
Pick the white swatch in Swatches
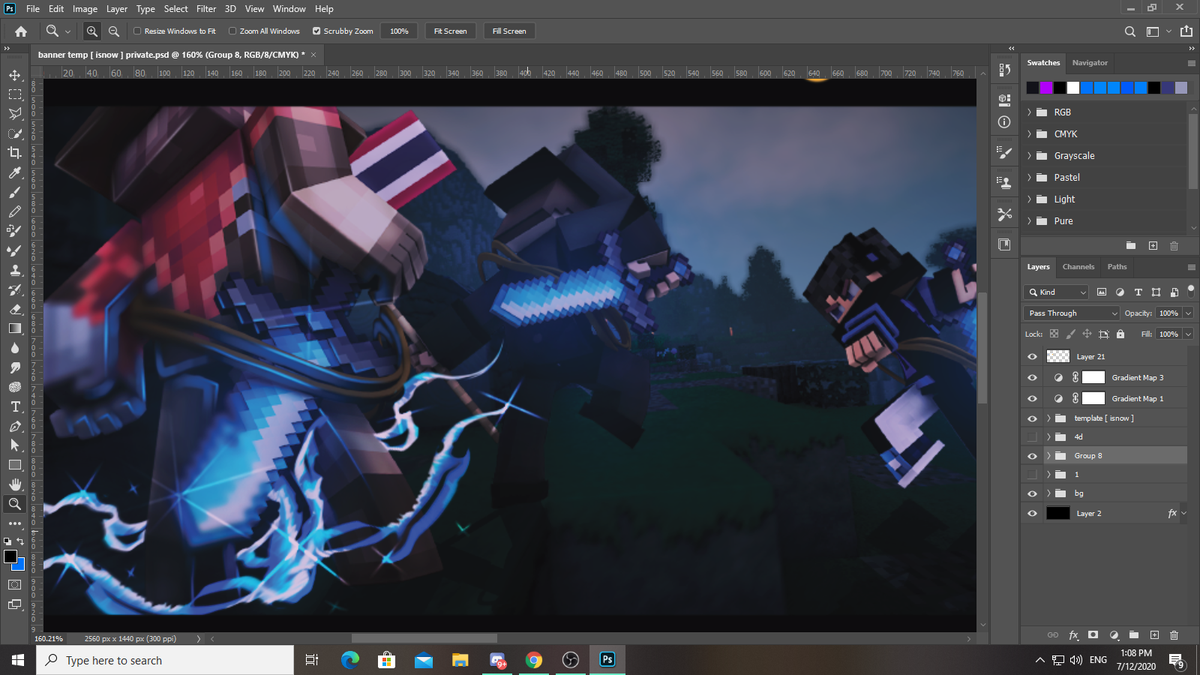tap(1073, 87)
